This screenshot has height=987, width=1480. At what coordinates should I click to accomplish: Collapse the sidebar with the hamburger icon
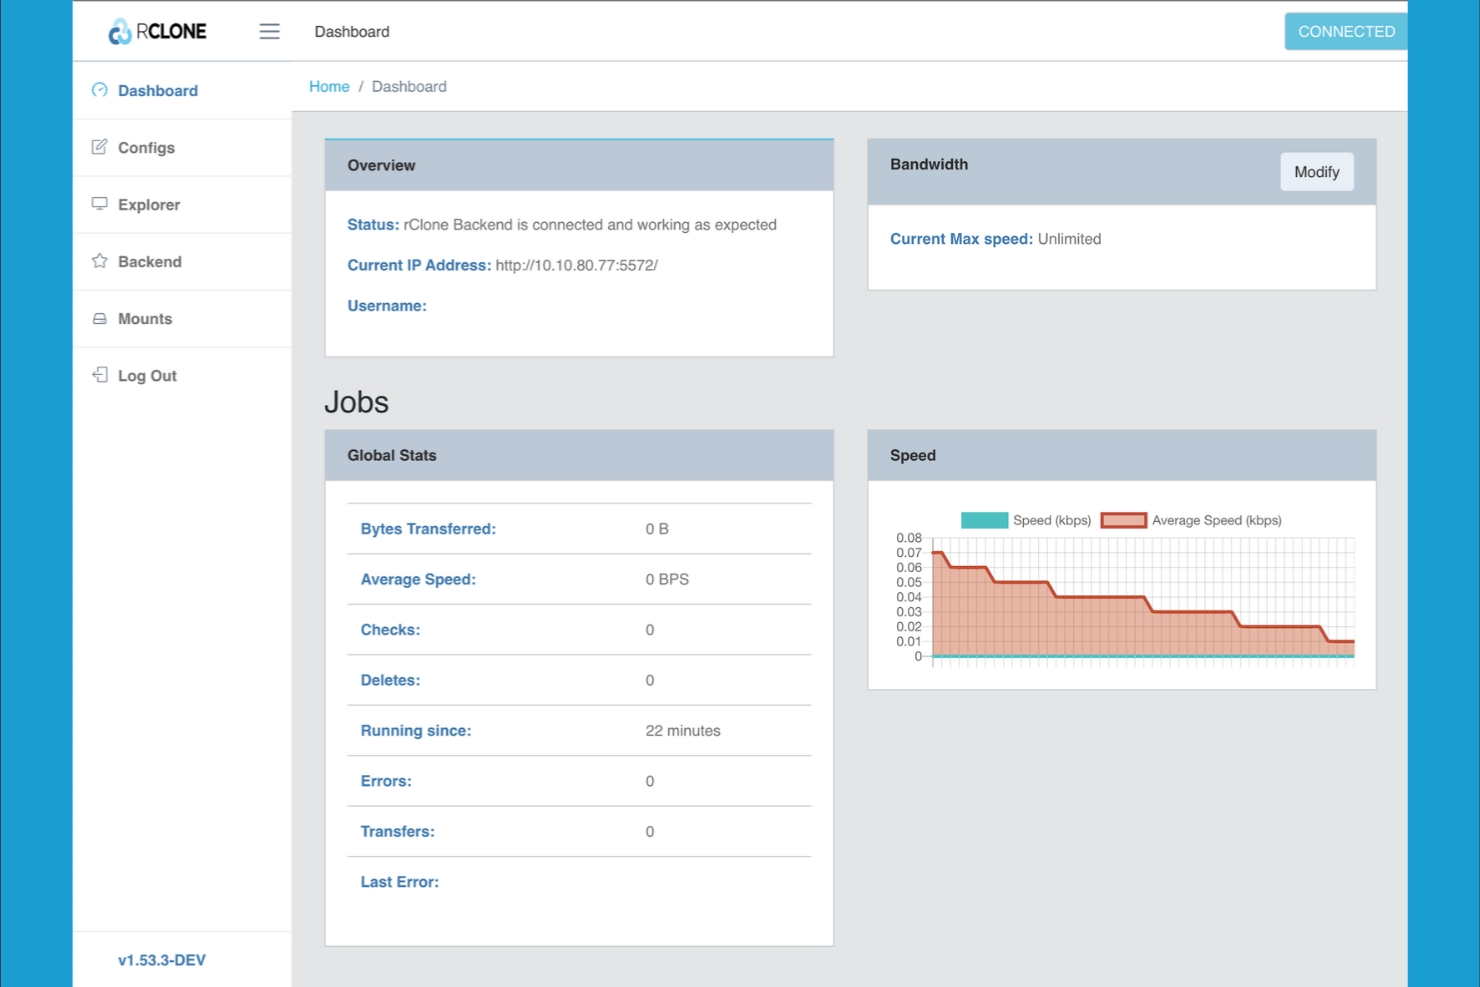tap(269, 31)
